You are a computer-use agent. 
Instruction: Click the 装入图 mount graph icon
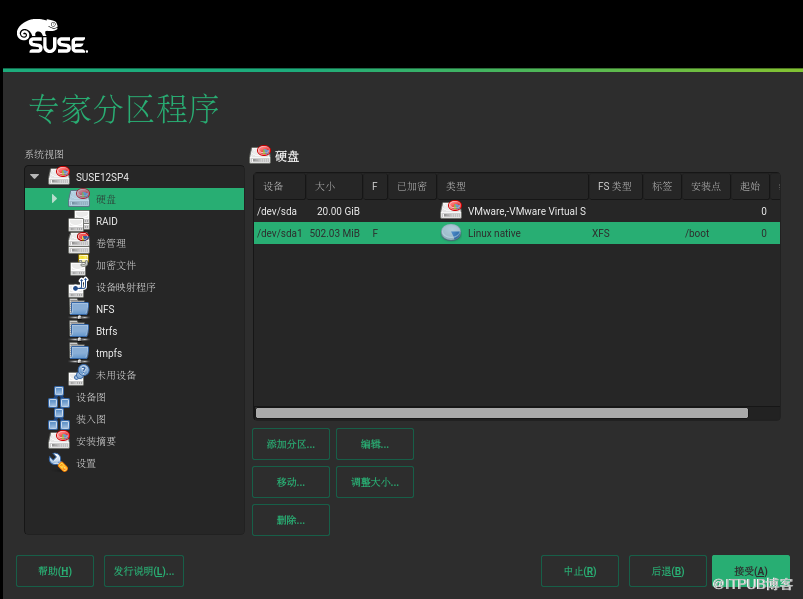59,419
